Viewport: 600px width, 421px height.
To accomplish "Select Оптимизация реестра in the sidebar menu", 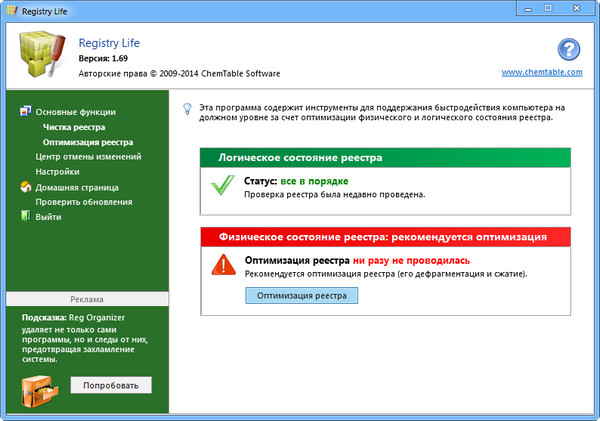I will pyautogui.click(x=88, y=143).
